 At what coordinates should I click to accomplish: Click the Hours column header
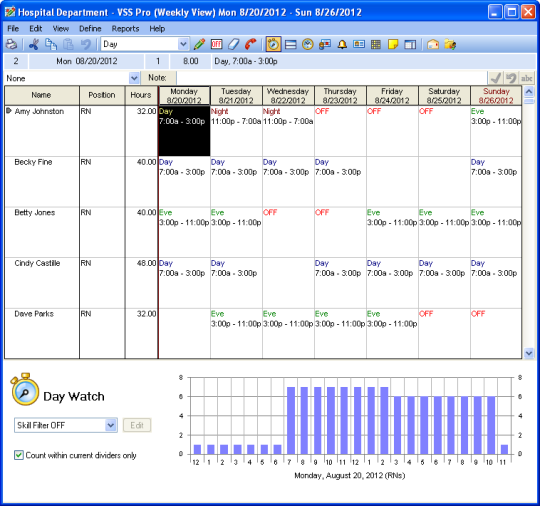(x=141, y=95)
